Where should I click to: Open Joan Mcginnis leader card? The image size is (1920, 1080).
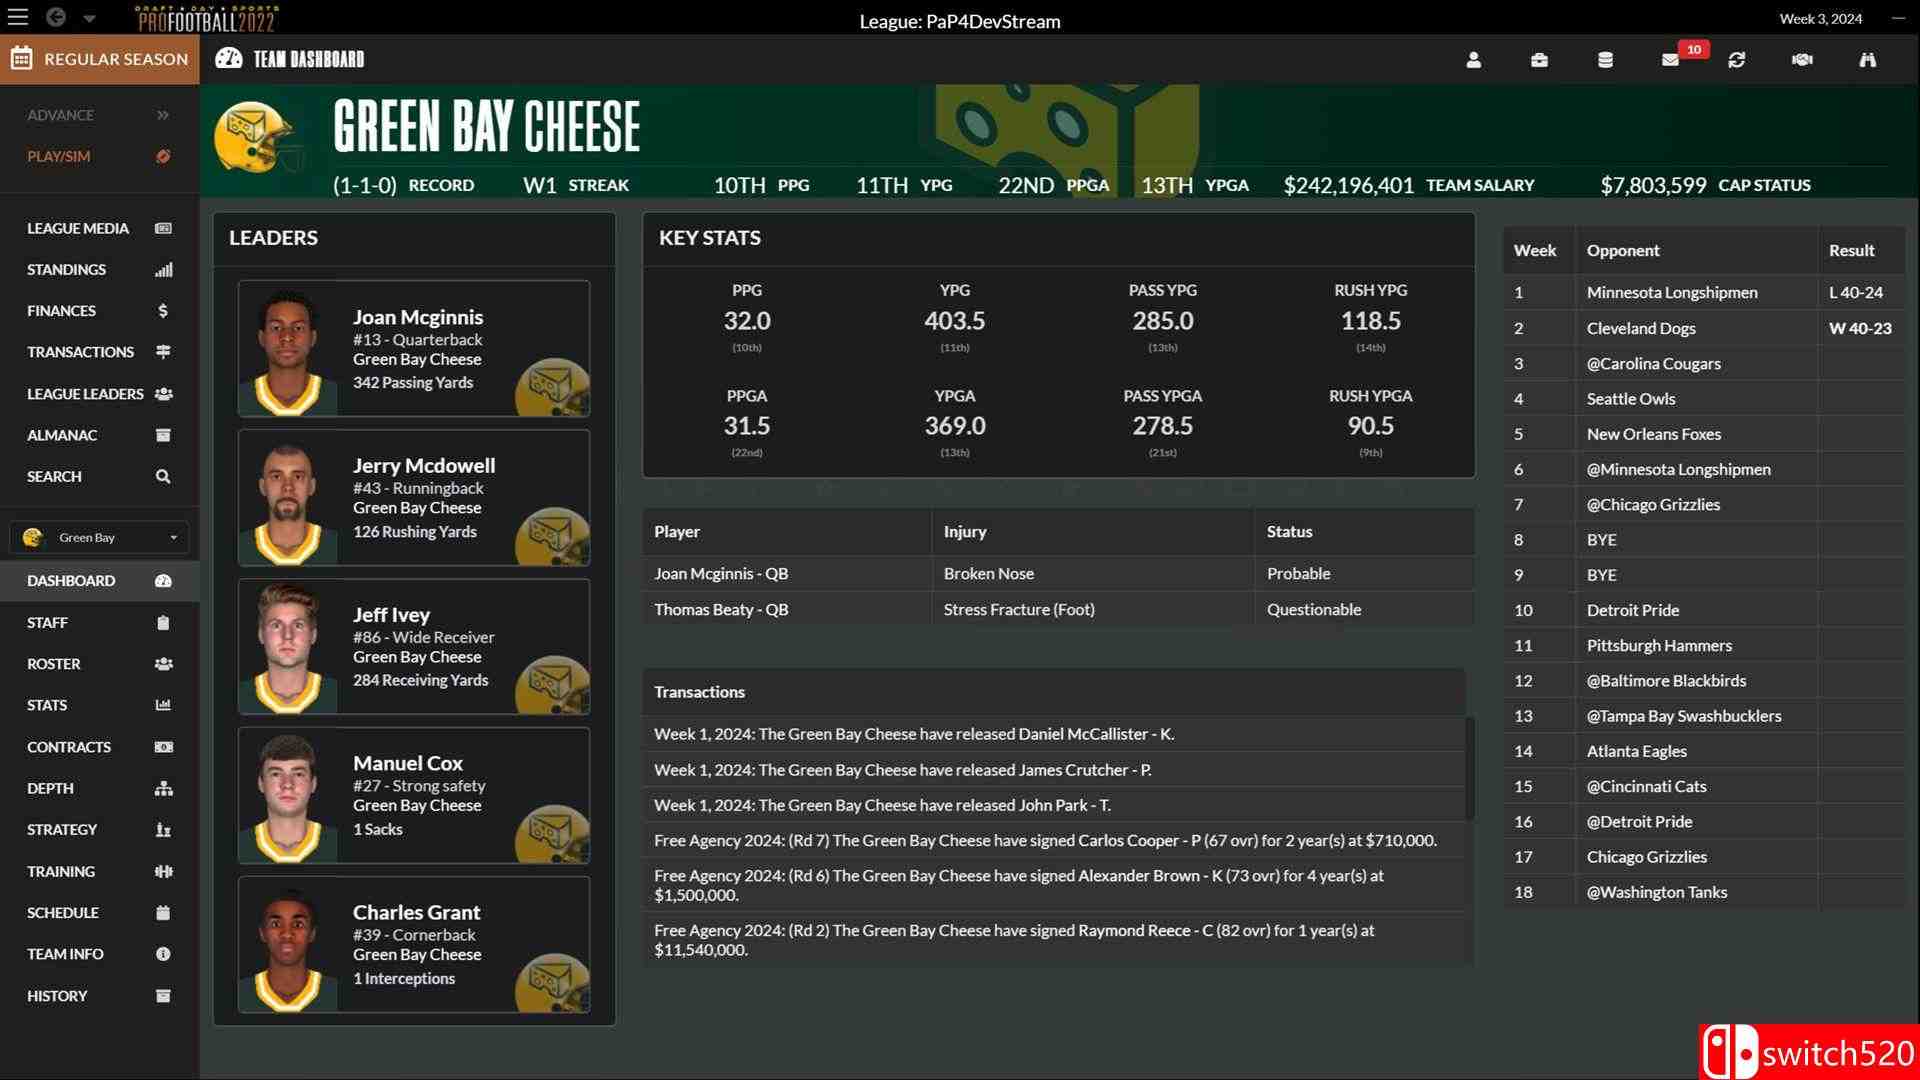click(x=414, y=348)
